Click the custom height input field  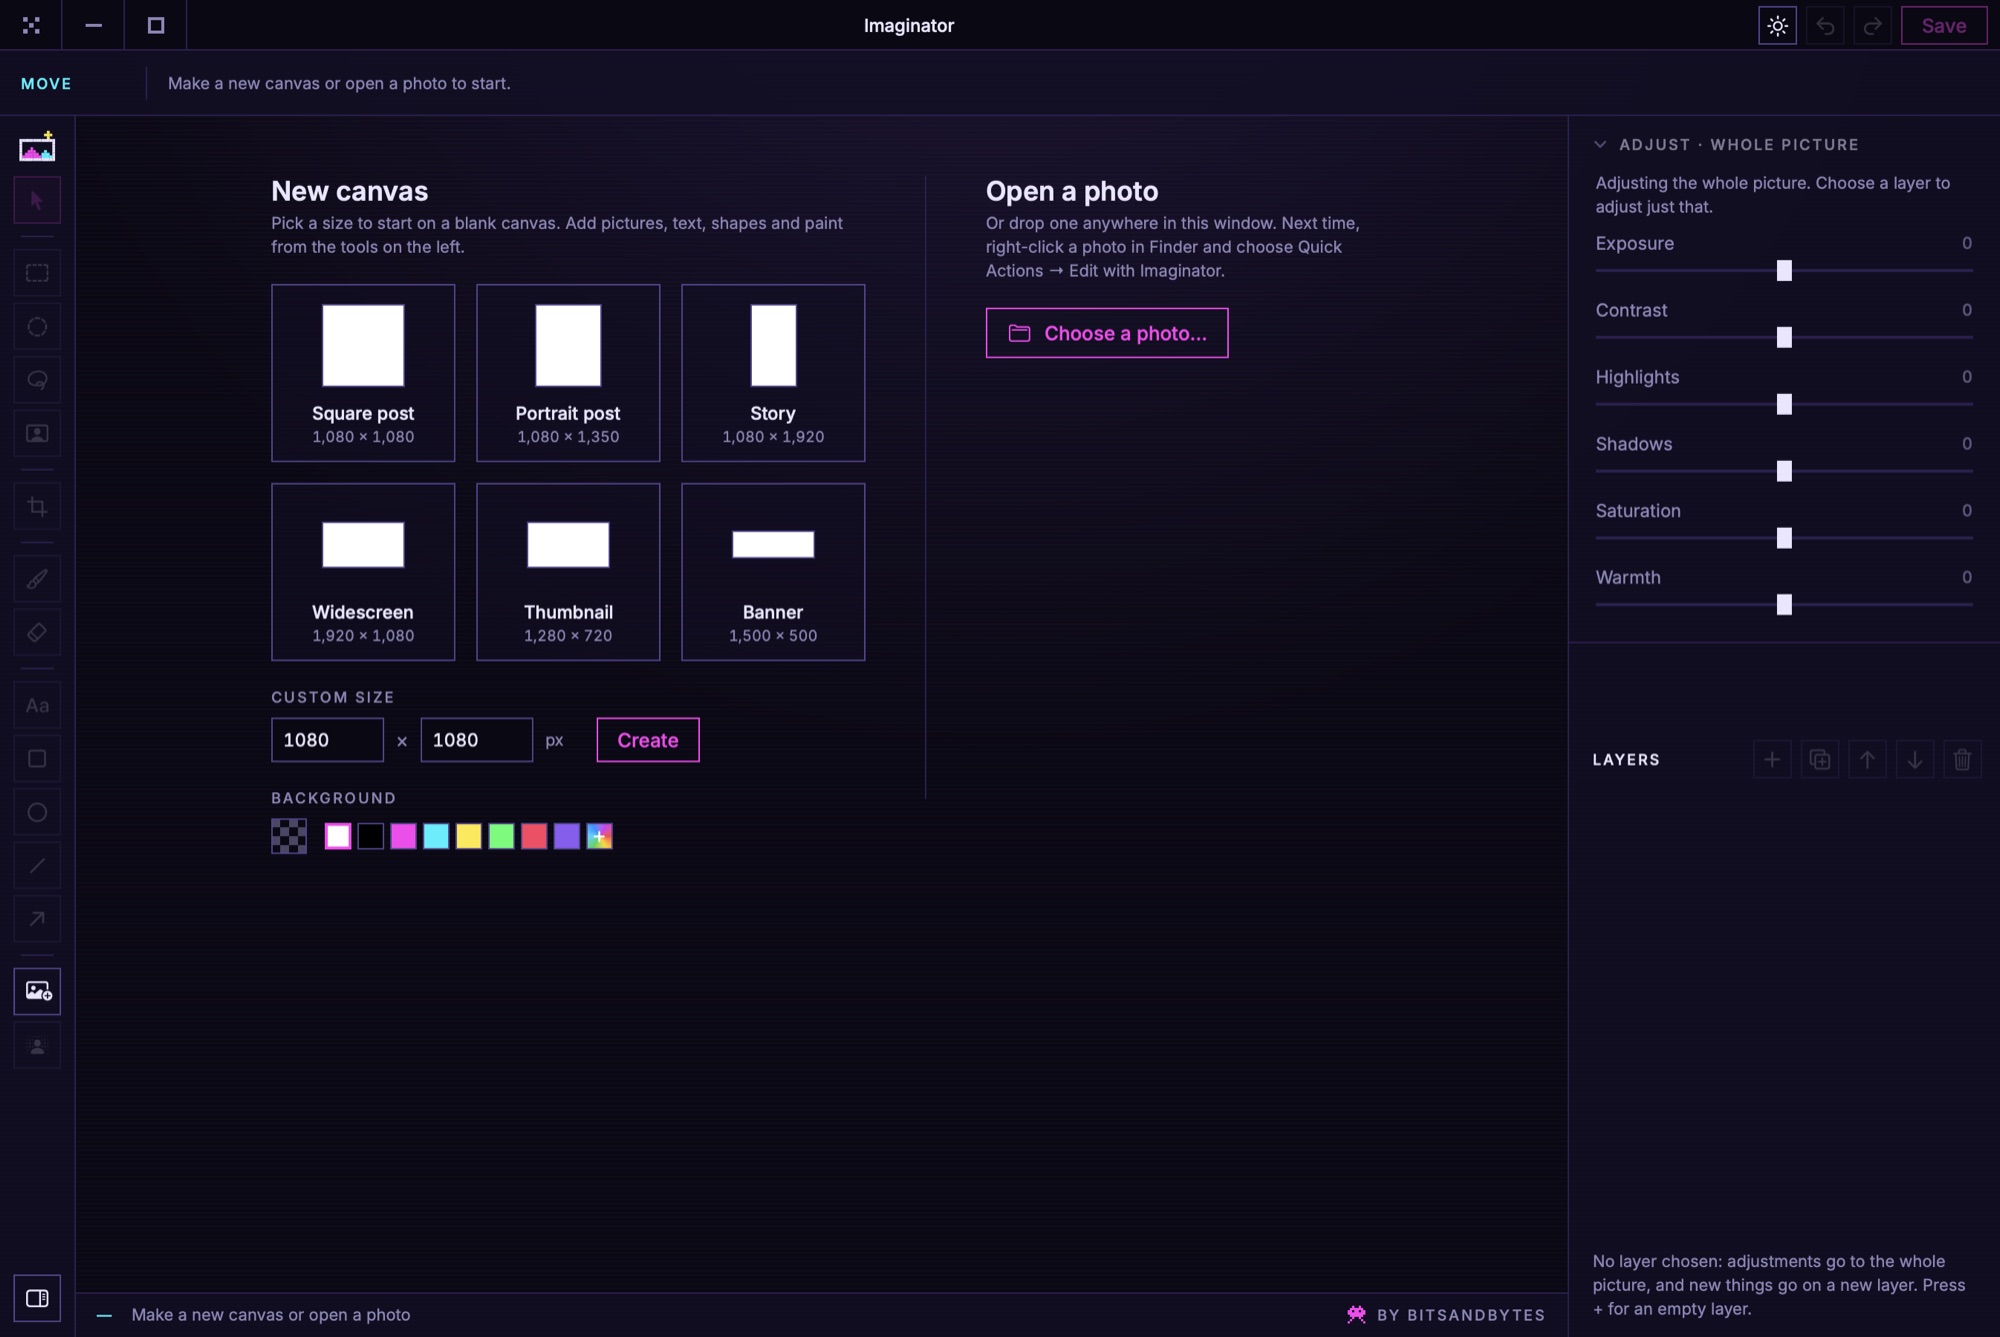(477, 740)
